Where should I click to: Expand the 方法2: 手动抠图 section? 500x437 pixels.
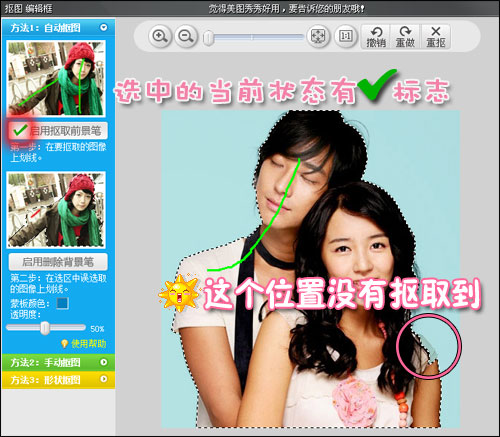(x=58, y=362)
